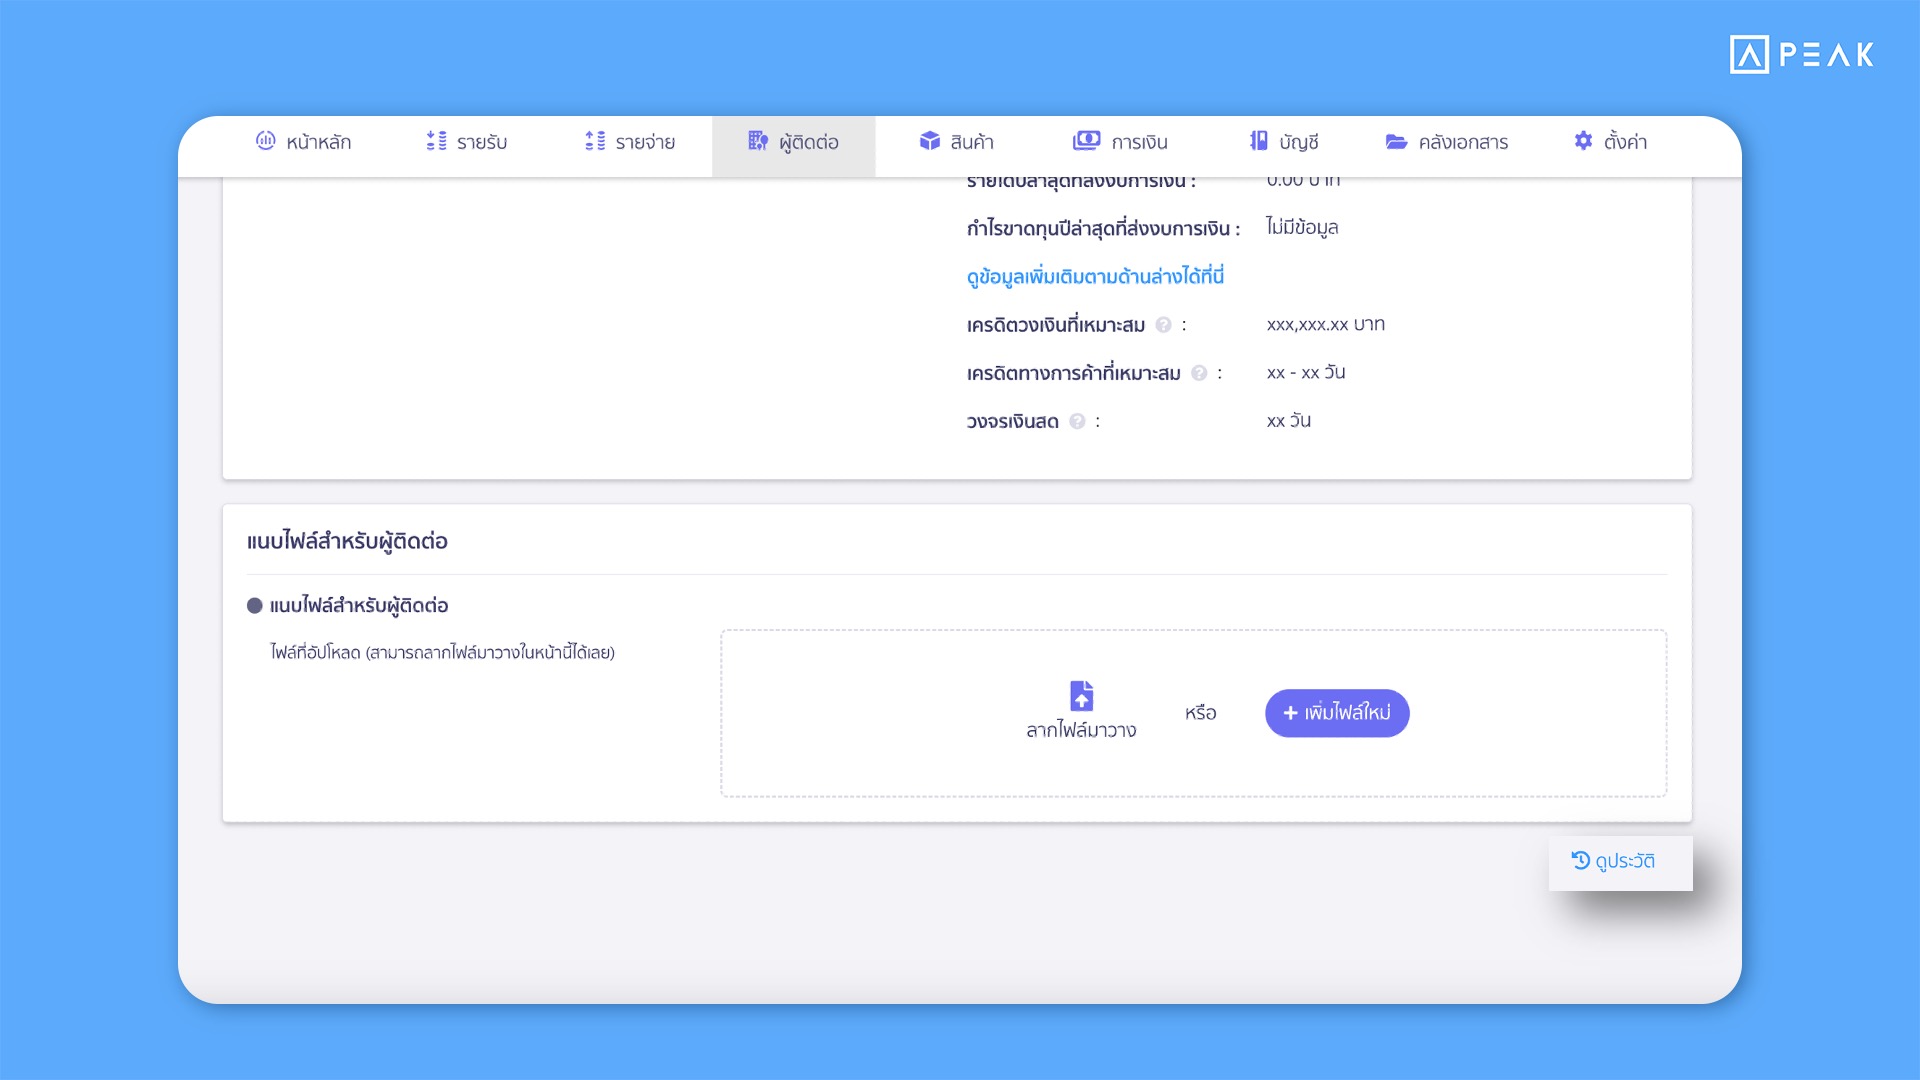Click the xx - xx วัน trade credit value
Viewport: 1920px width, 1080px height.
(1306, 372)
